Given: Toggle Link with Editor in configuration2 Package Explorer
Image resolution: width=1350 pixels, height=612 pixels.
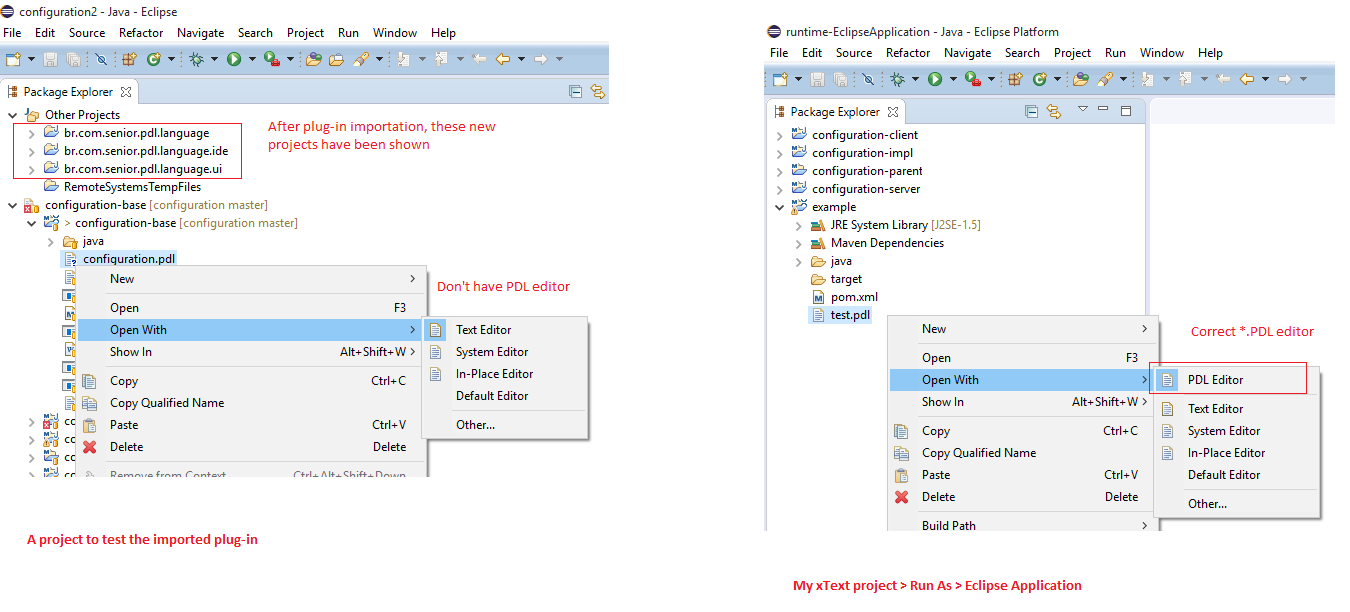Looking at the screenshot, I should [x=598, y=91].
